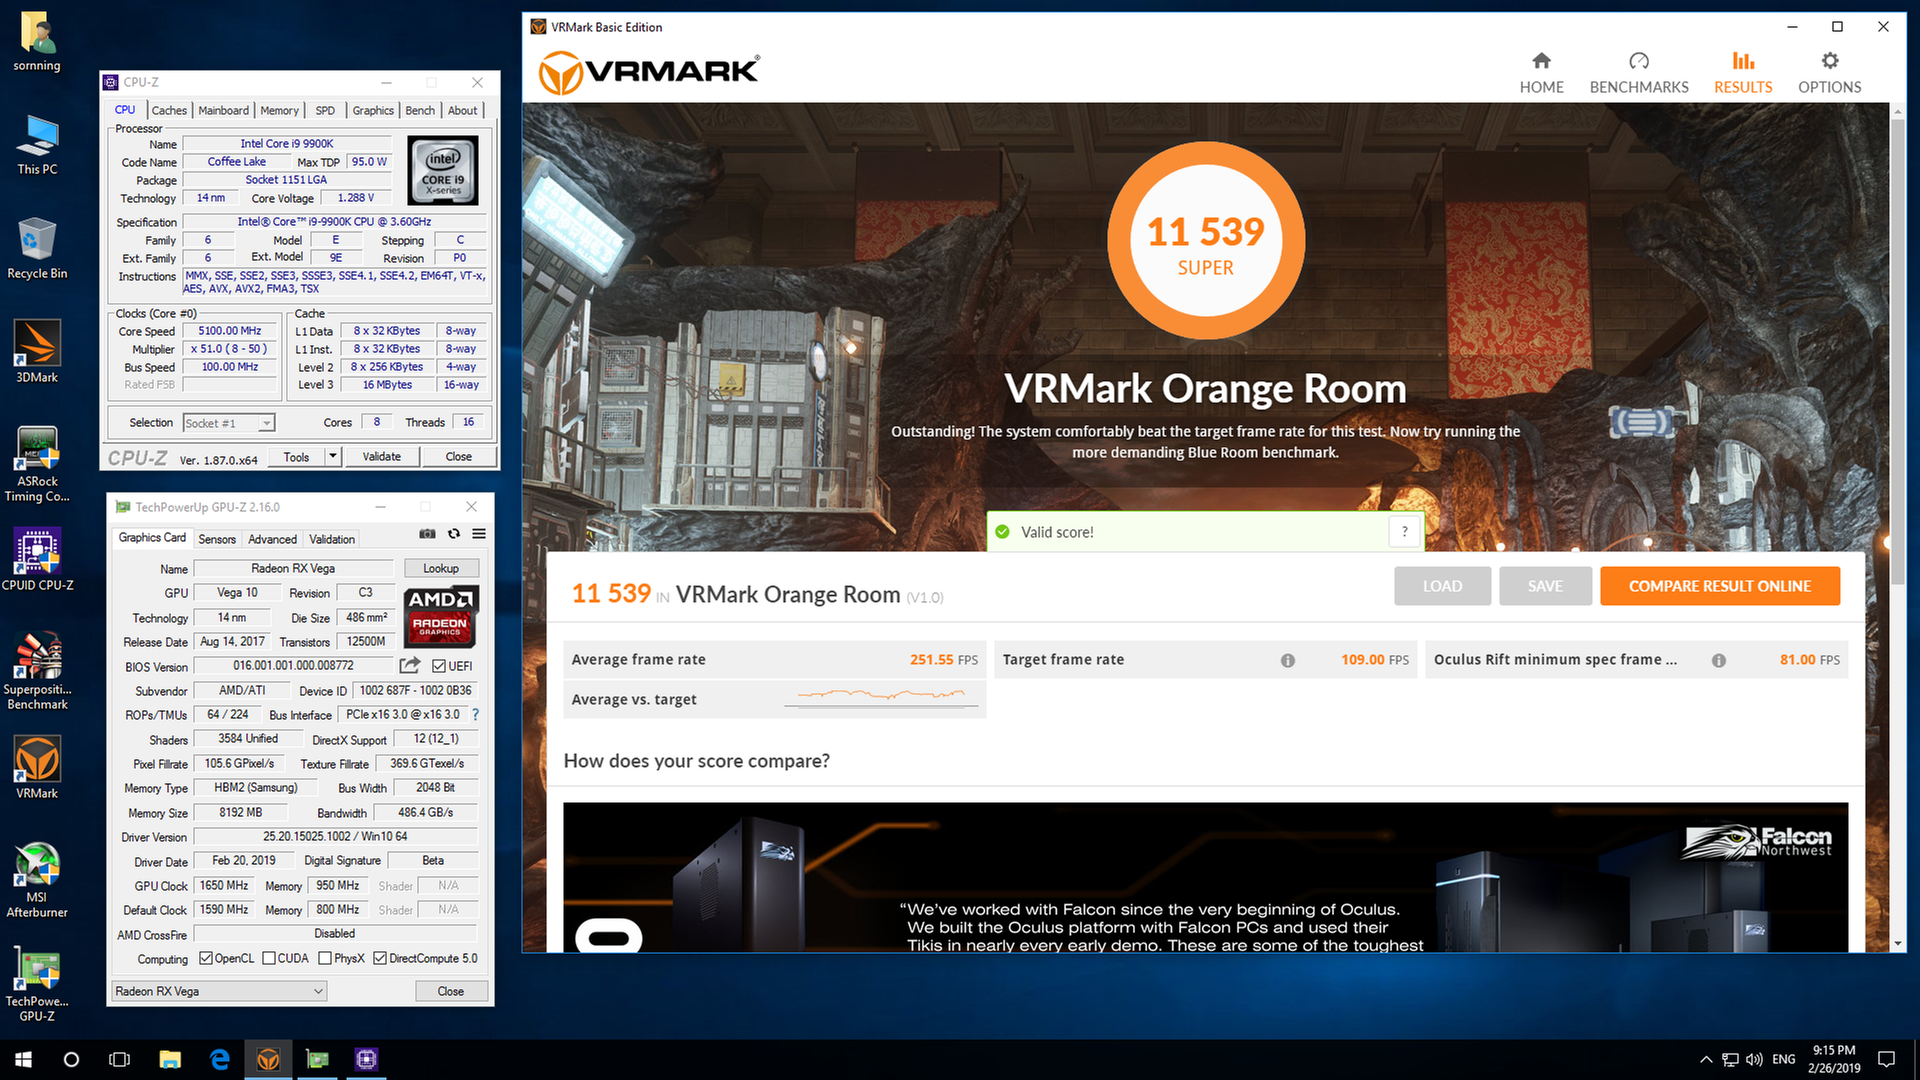
Task: Switch to the Graphics tab in CPU-Z
Action: click(373, 110)
